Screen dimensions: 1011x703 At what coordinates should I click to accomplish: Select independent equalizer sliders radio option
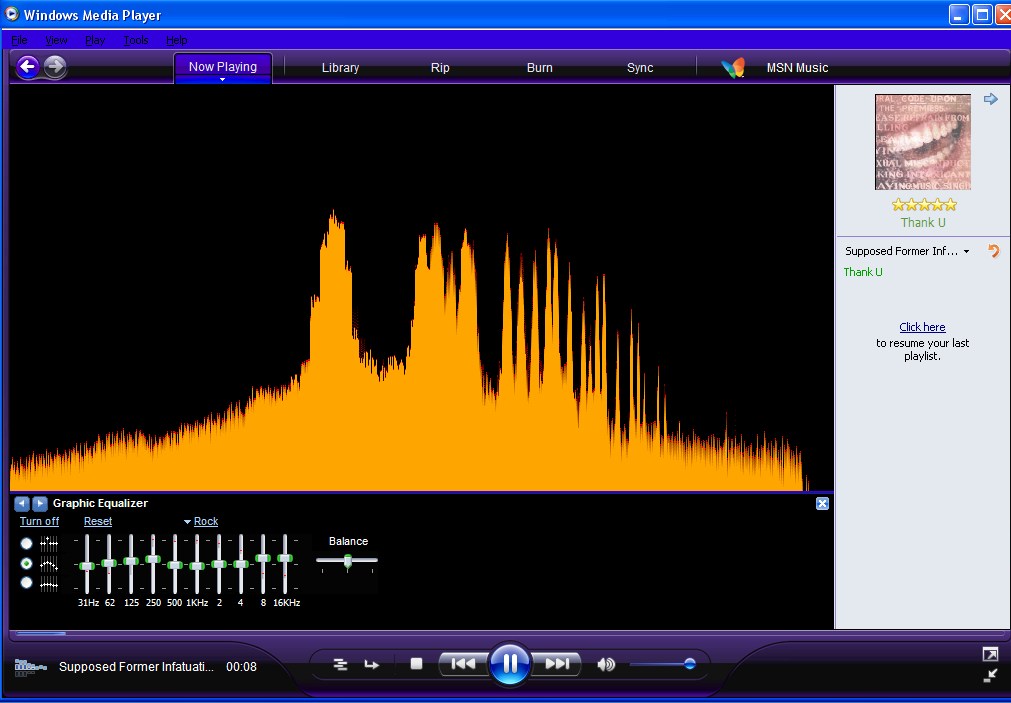pyautogui.click(x=27, y=543)
